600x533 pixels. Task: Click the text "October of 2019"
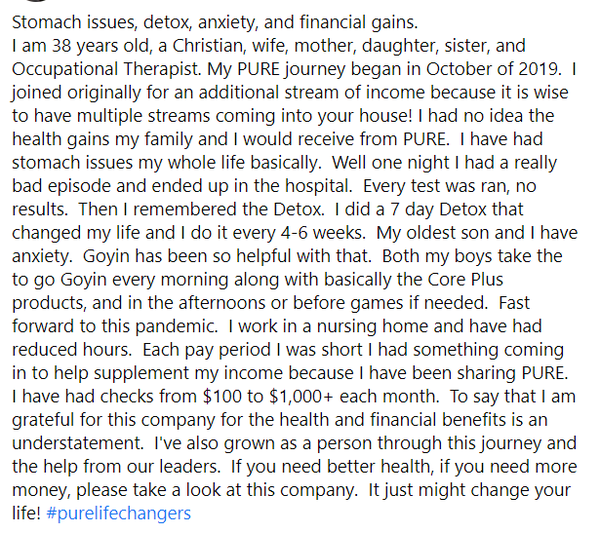coord(456,73)
